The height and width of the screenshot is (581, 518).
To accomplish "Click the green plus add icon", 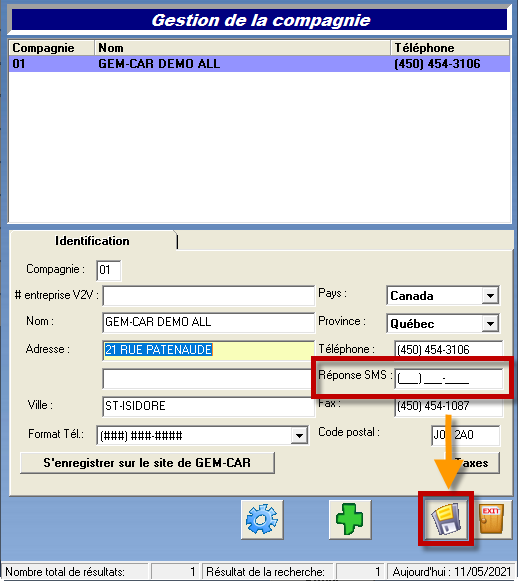I will pyautogui.click(x=350, y=519).
